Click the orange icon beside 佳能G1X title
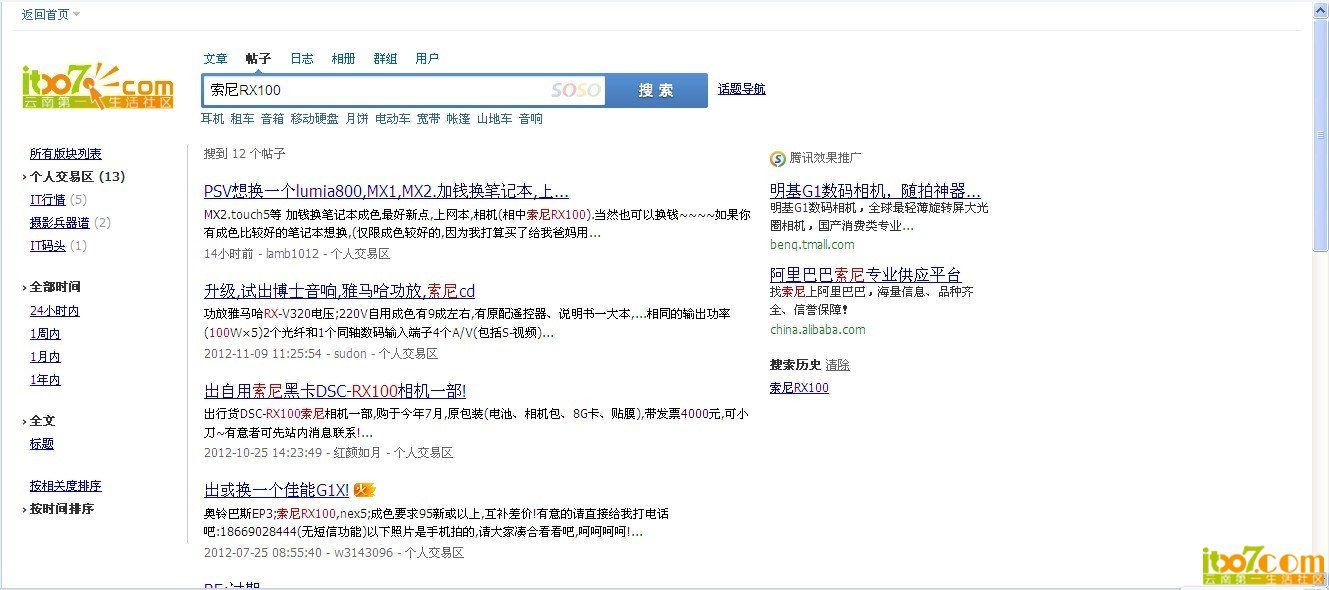This screenshot has height=590, width=1329. [365, 490]
